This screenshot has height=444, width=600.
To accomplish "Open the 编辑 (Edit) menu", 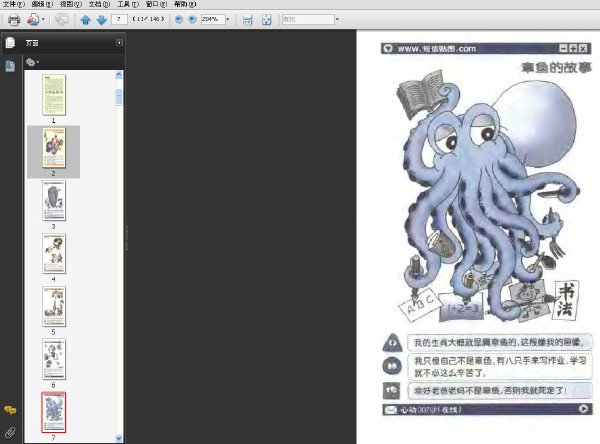I will 42,4.
